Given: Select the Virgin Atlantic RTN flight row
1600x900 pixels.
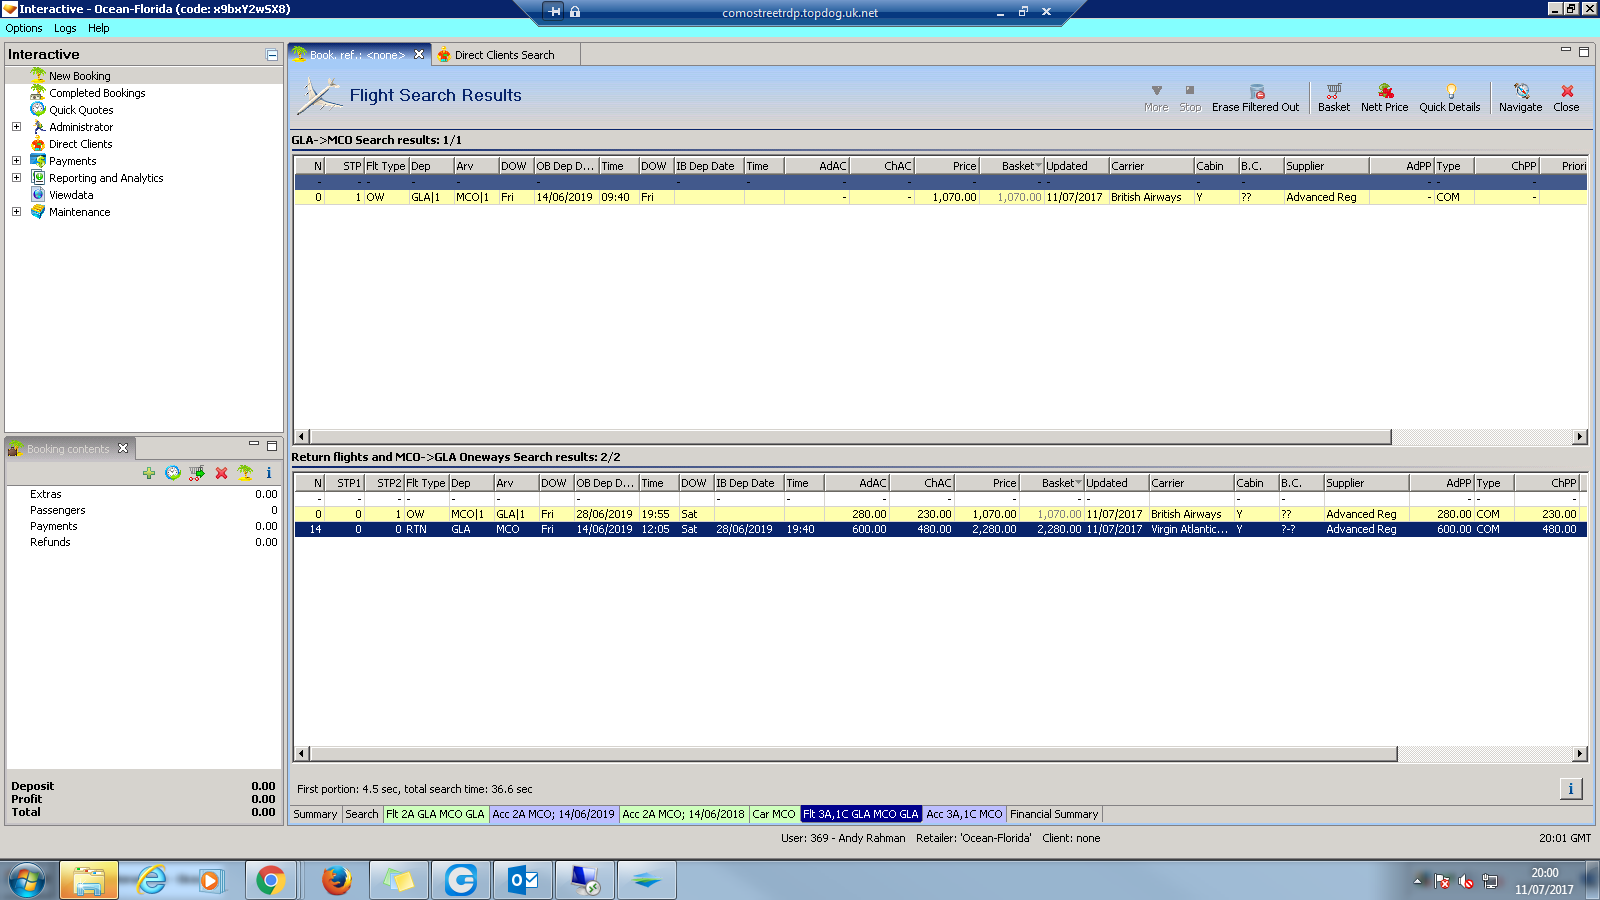Looking at the screenshot, I should click(x=940, y=530).
